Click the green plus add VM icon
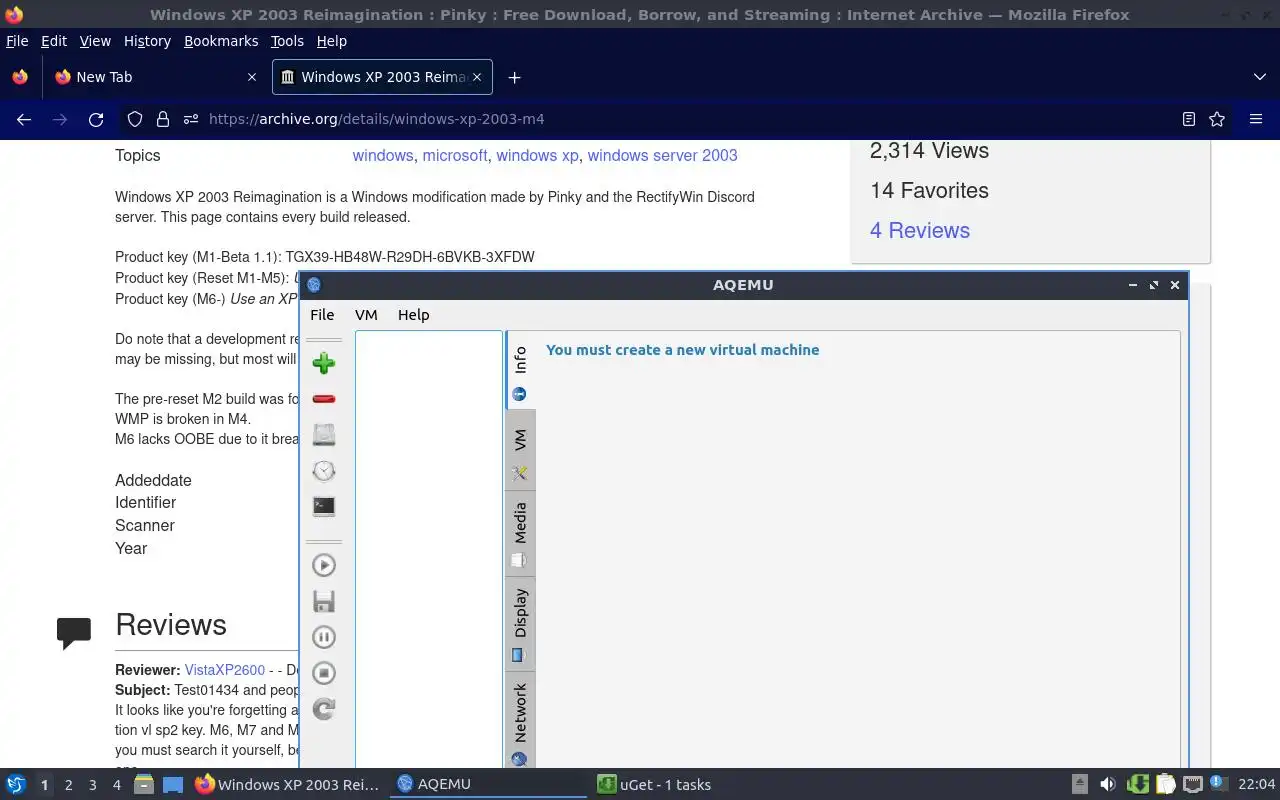The width and height of the screenshot is (1280, 800). 323,363
